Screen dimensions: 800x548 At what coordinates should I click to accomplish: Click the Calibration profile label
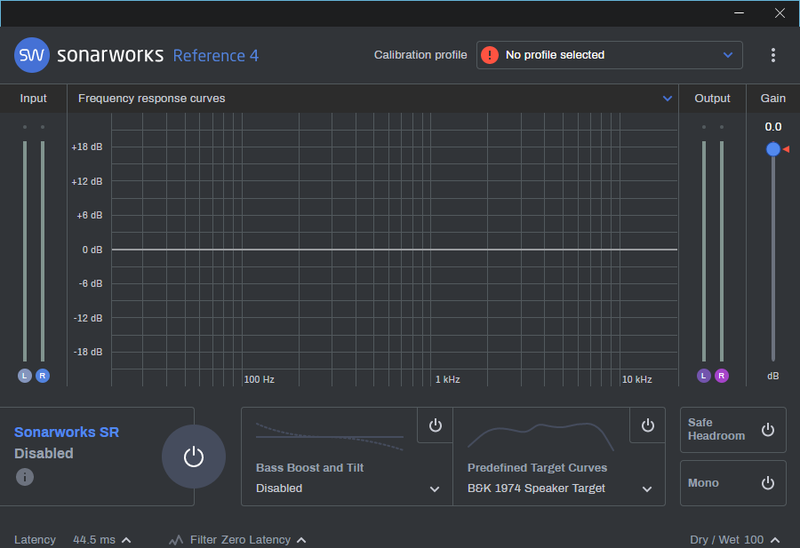(x=420, y=55)
